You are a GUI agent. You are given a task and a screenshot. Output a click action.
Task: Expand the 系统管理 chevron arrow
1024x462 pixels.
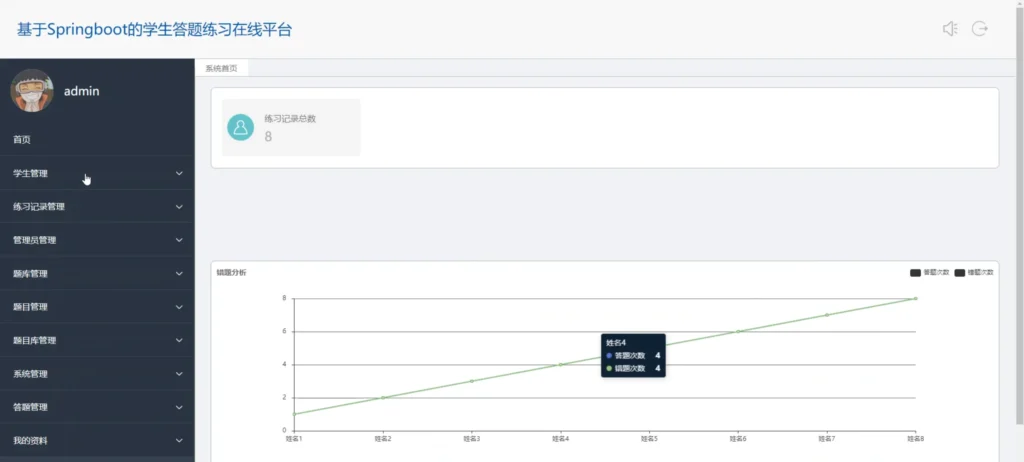click(x=179, y=374)
